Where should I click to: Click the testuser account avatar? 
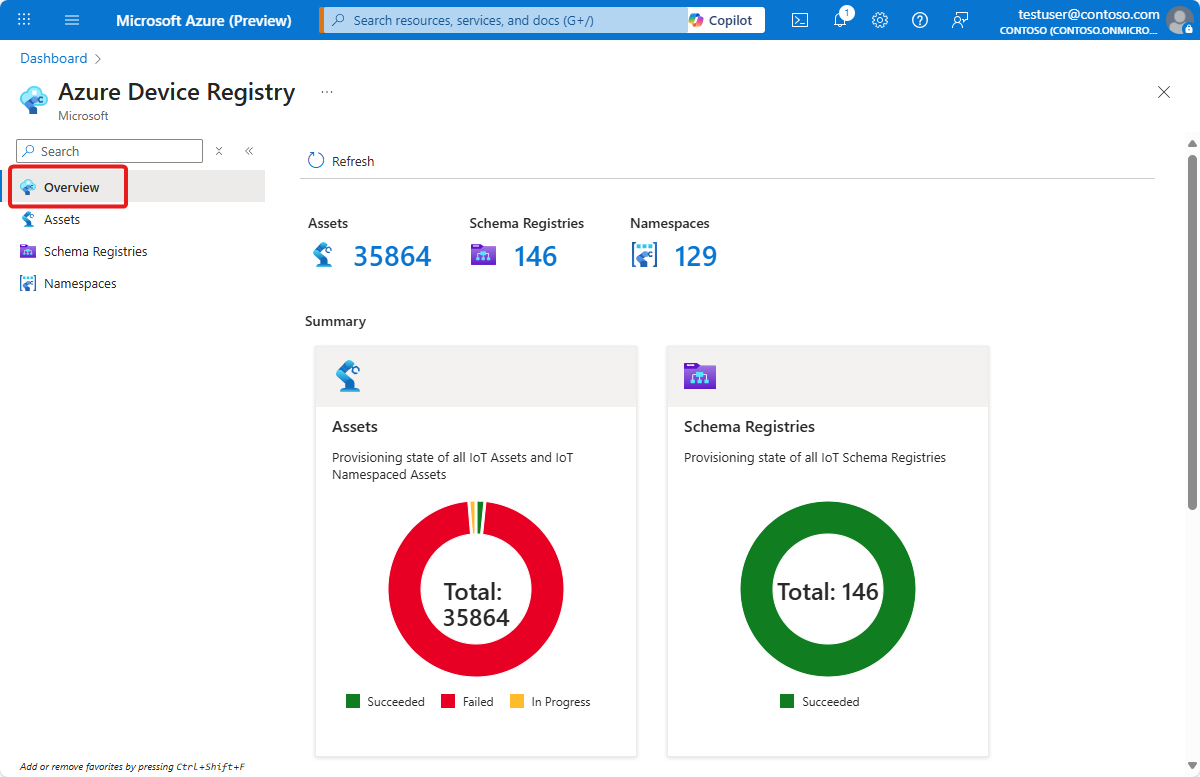tap(1180, 20)
